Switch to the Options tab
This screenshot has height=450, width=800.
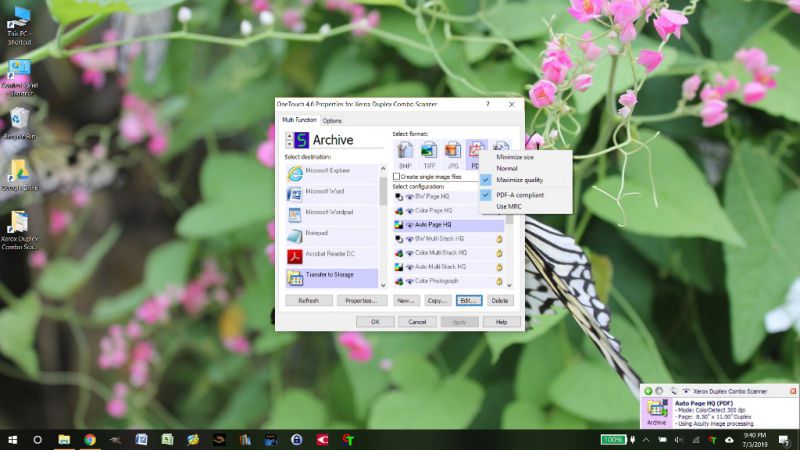click(332, 120)
